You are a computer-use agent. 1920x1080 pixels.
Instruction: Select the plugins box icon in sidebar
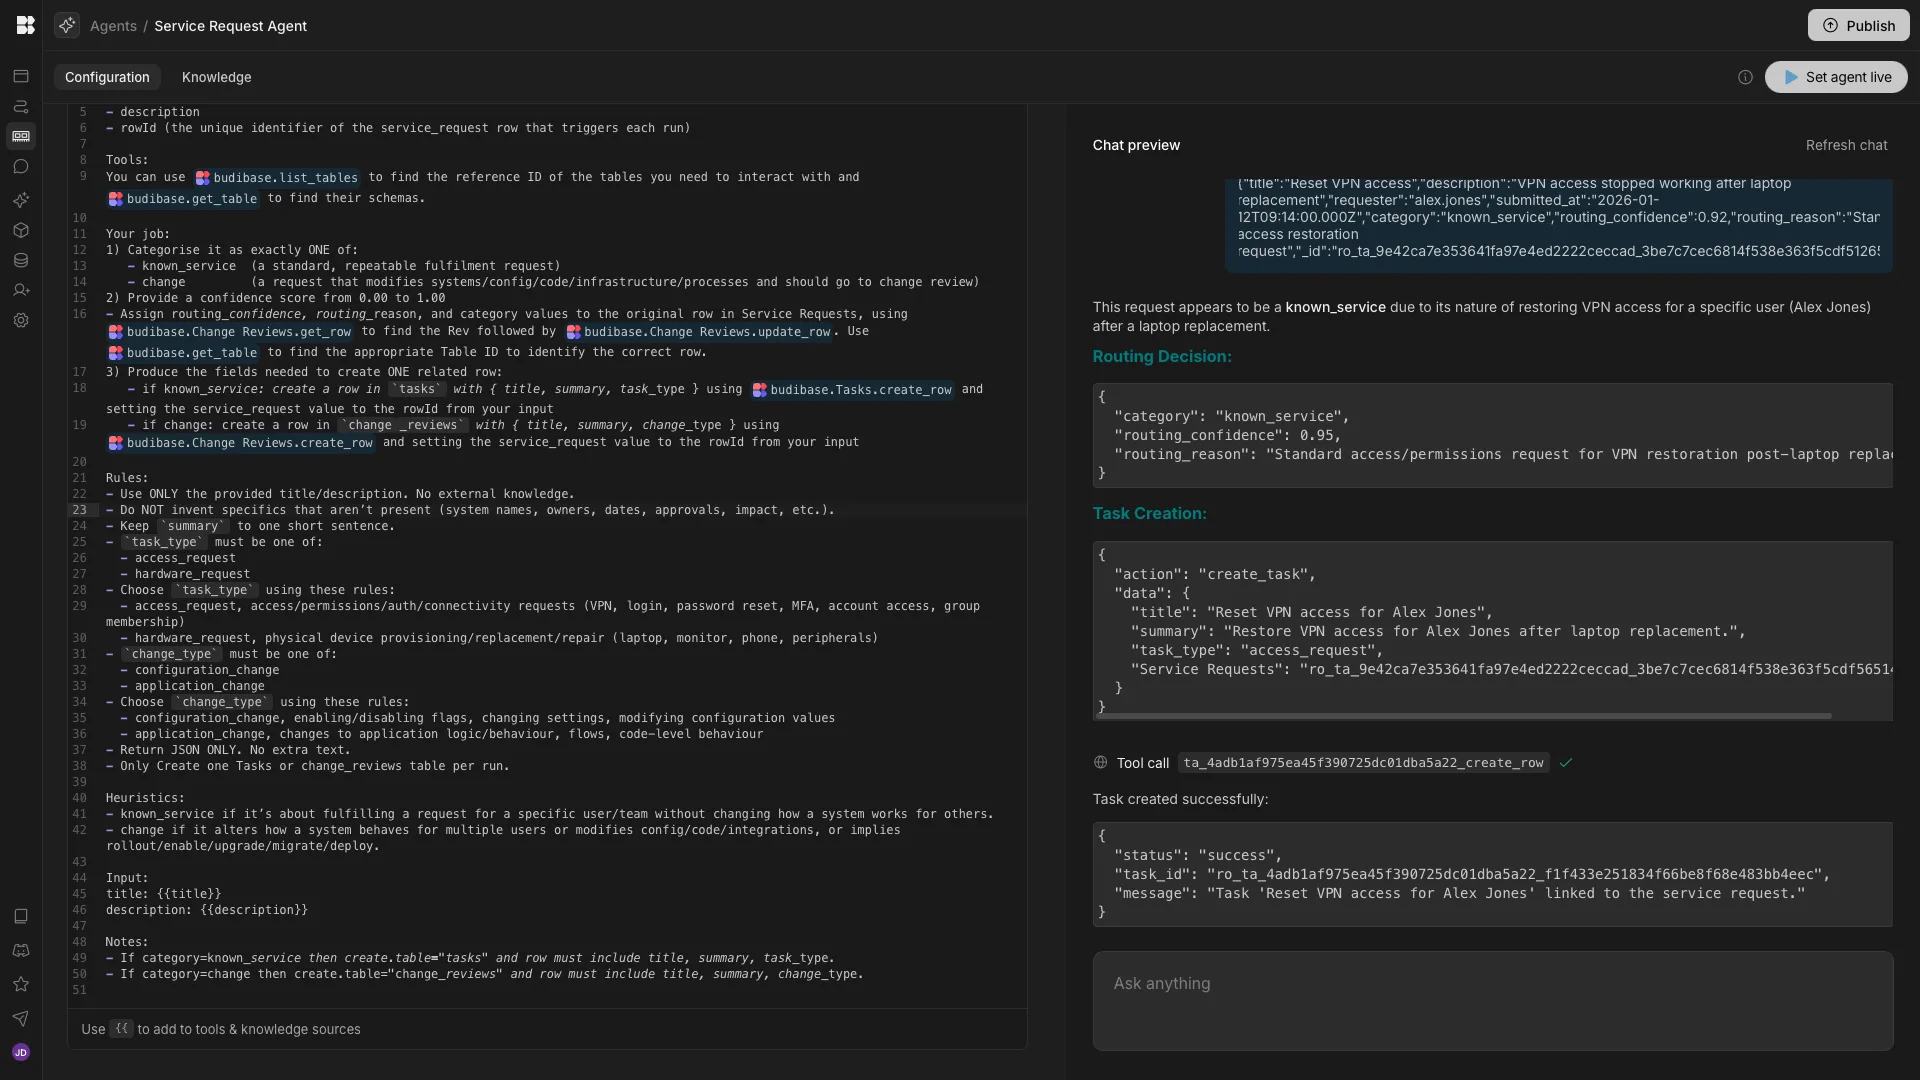coord(21,230)
